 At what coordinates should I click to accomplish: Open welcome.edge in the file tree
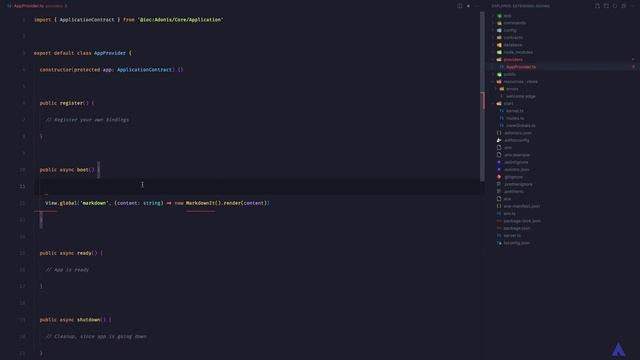click(x=521, y=97)
